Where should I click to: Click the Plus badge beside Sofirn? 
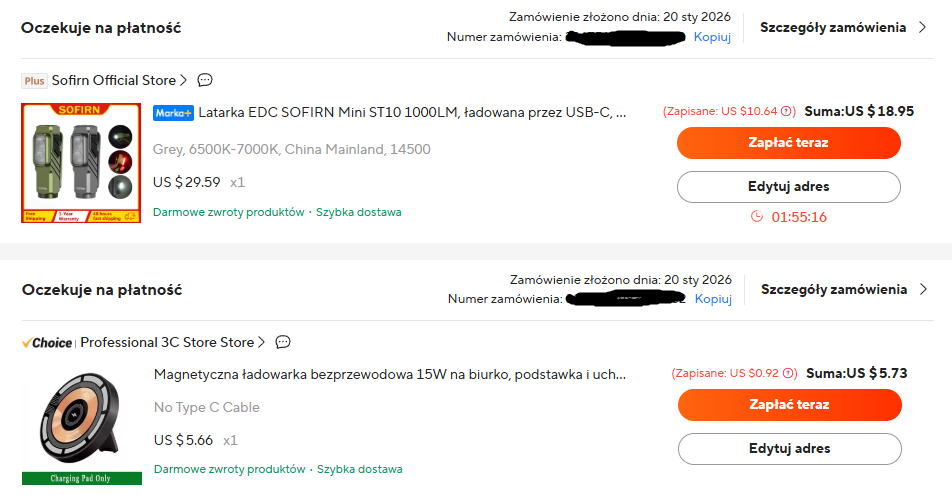[x=34, y=80]
